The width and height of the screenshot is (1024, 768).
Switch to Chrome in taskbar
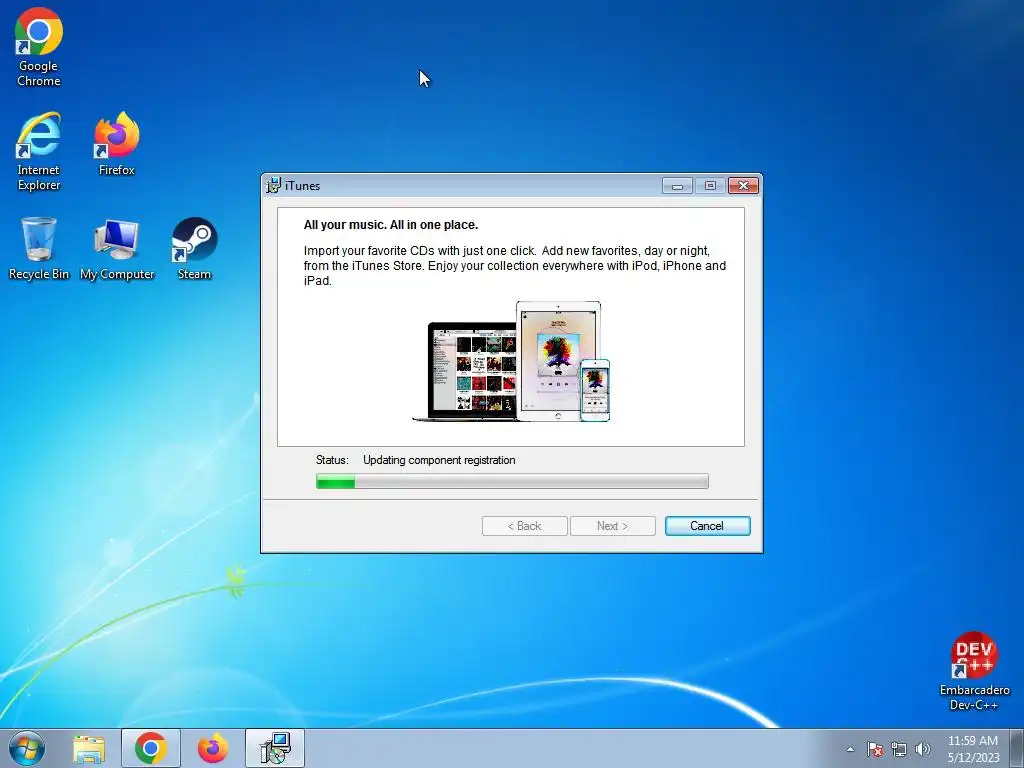(x=151, y=748)
